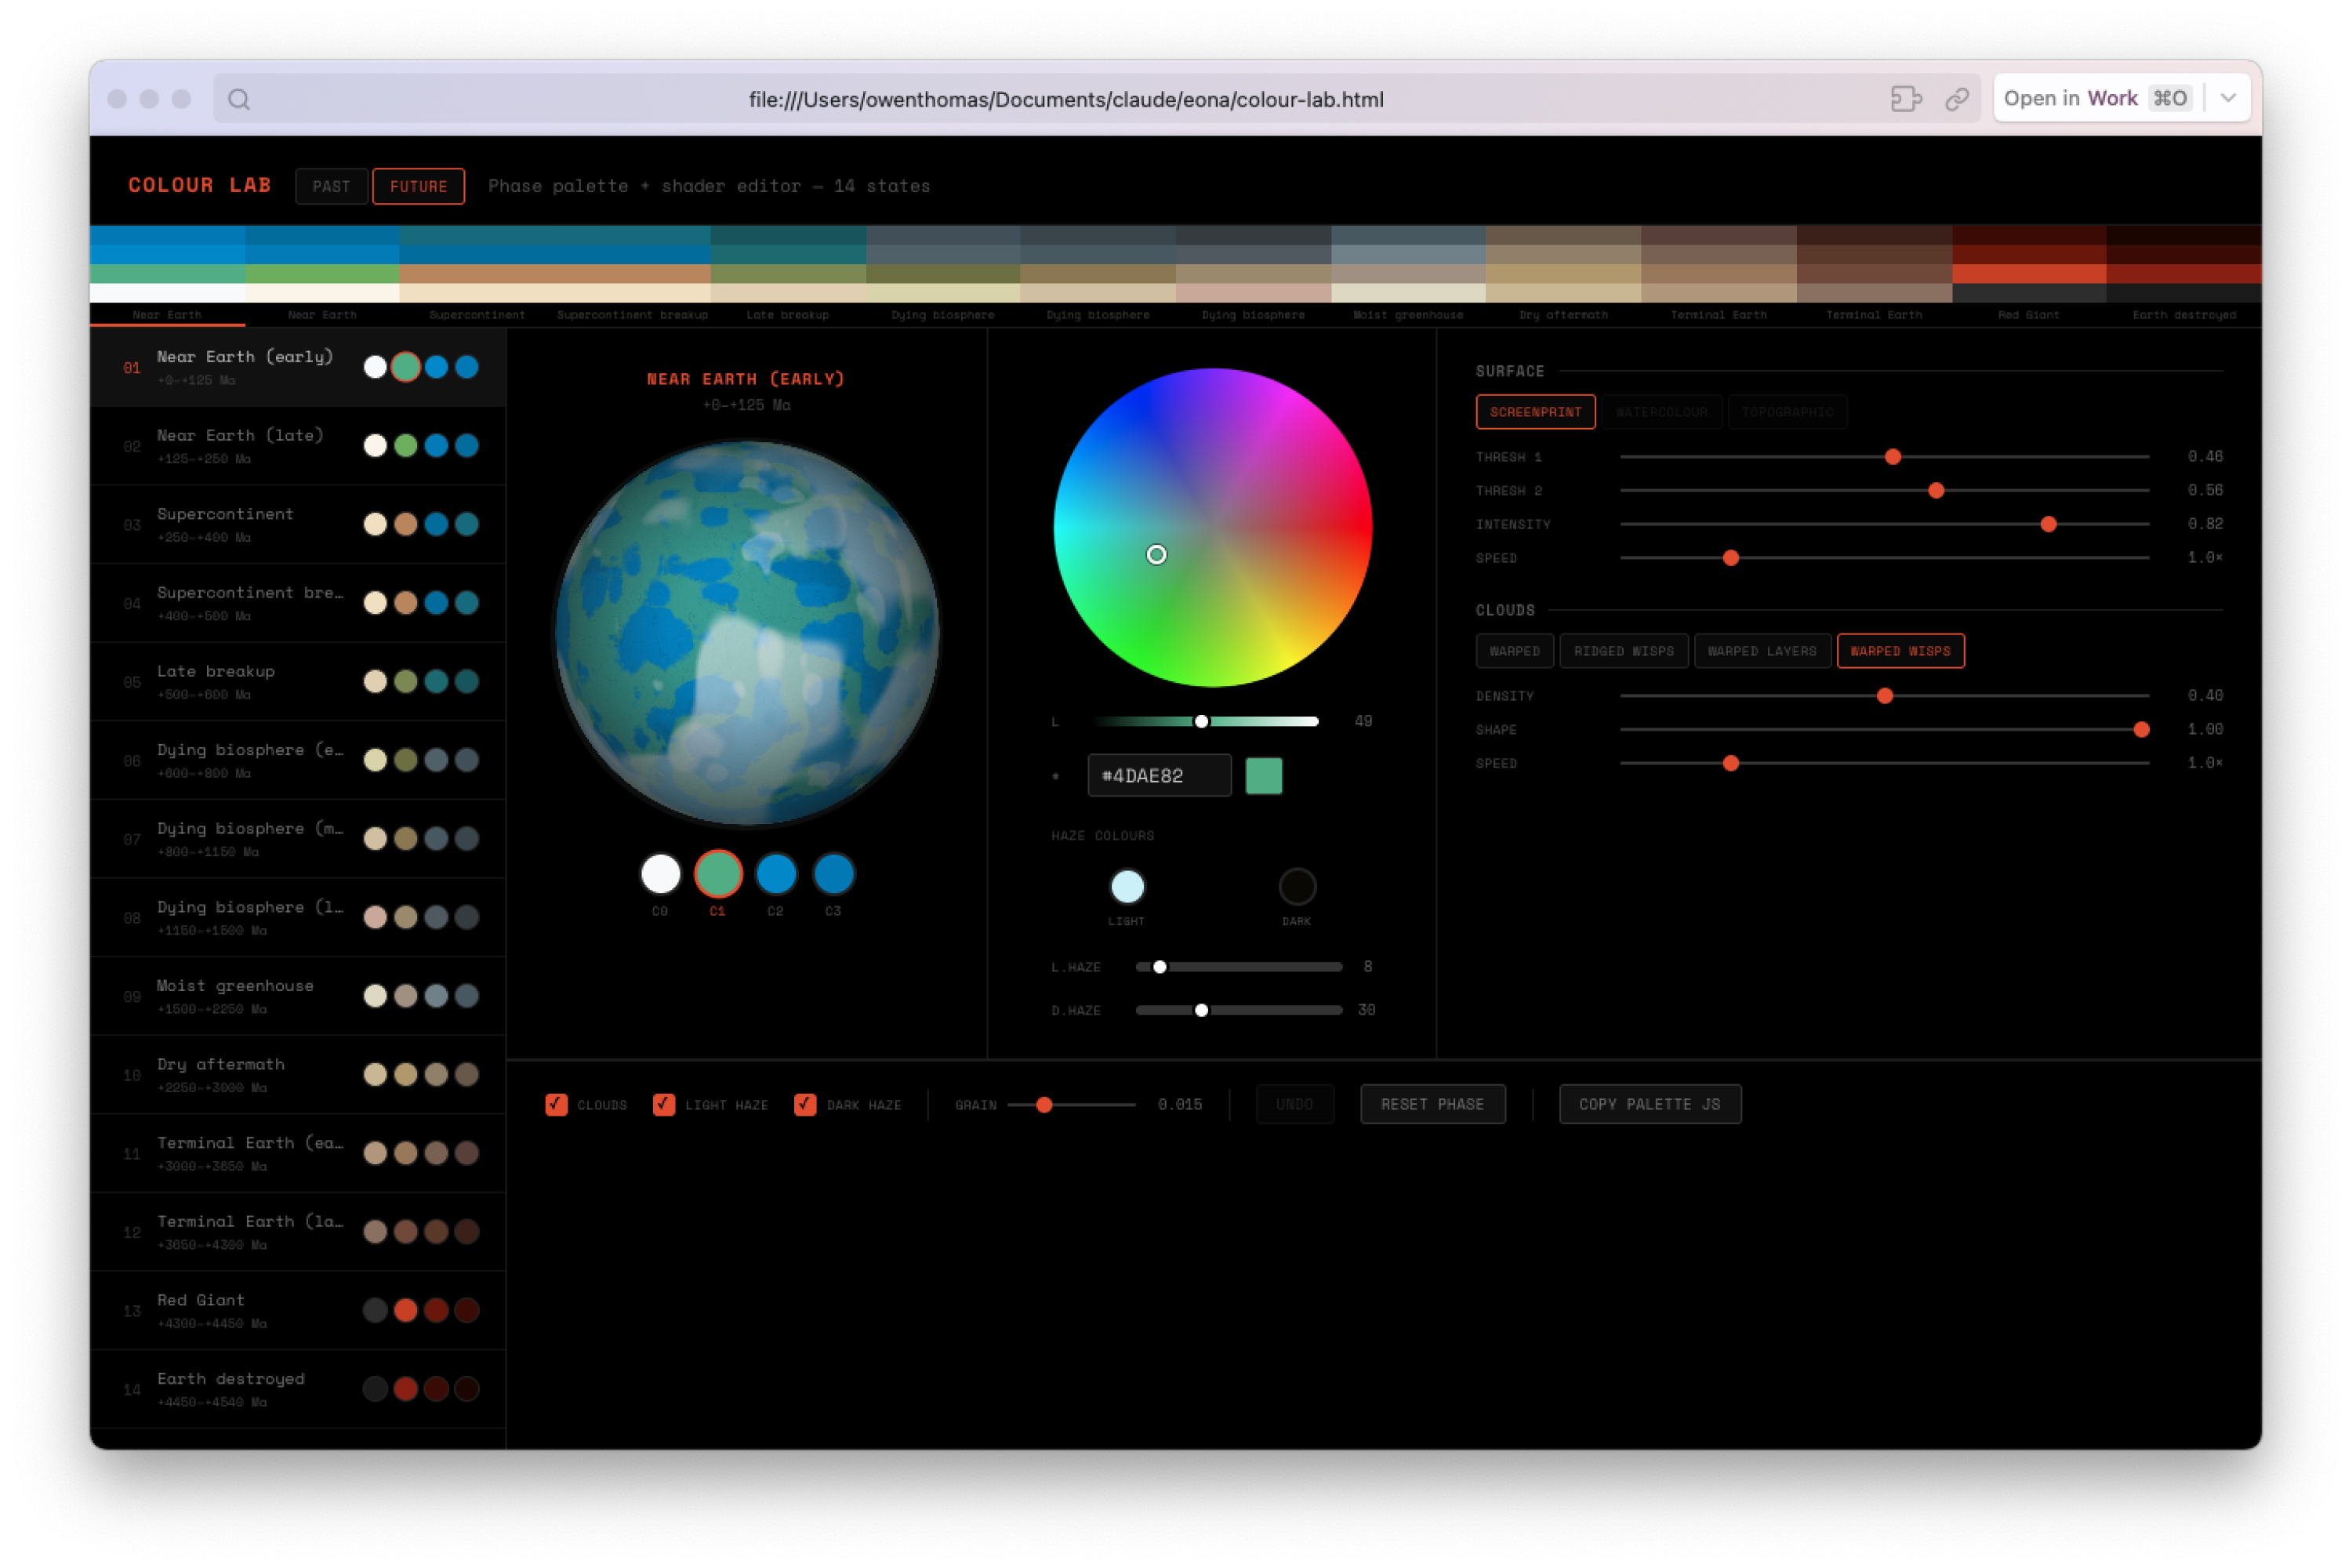
Task: Select phase 04 Supercontinent breakup row
Action: coord(298,603)
